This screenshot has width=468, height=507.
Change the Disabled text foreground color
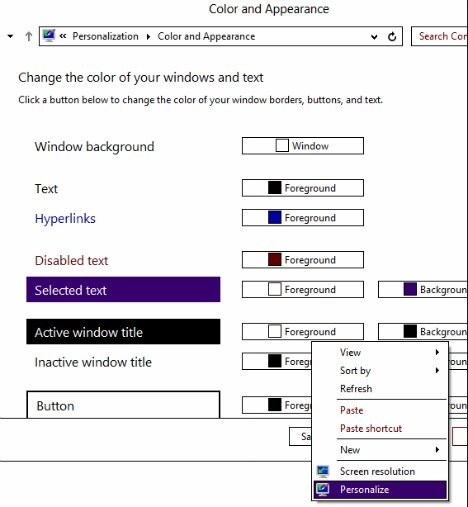[x=303, y=260]
